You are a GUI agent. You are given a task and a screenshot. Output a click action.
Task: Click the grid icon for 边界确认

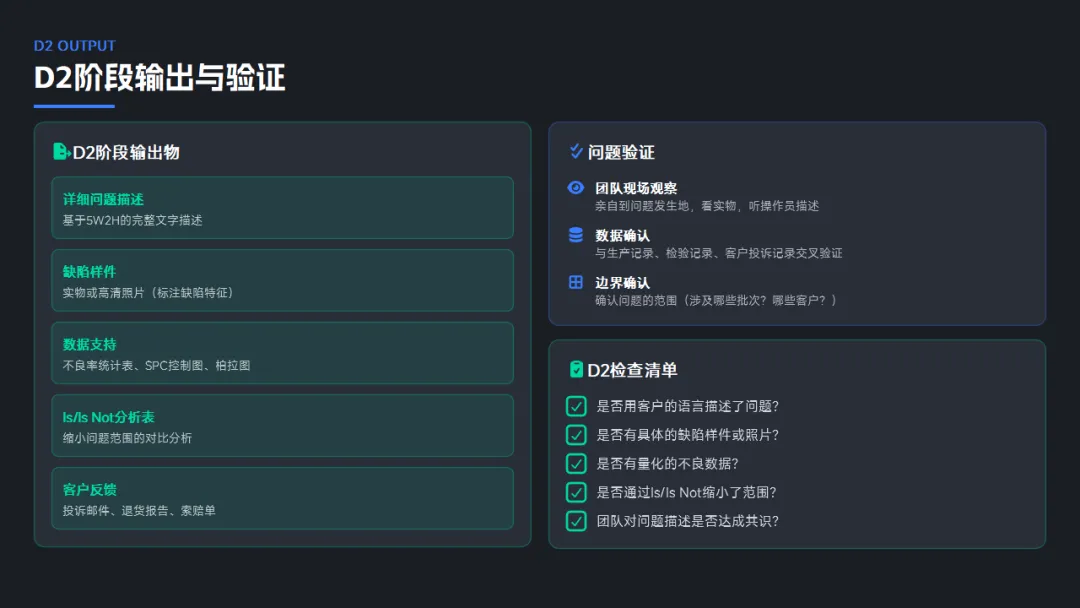pos(575,282)
